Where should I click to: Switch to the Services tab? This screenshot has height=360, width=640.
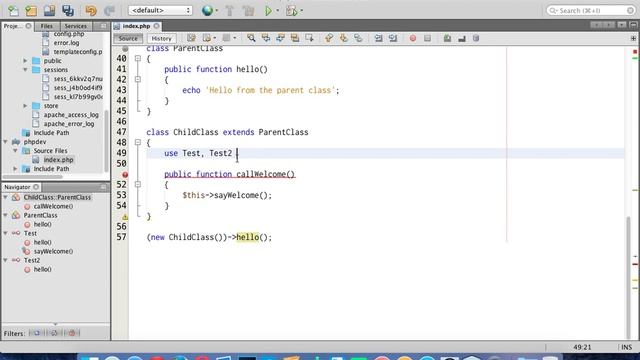pos(76,26)
